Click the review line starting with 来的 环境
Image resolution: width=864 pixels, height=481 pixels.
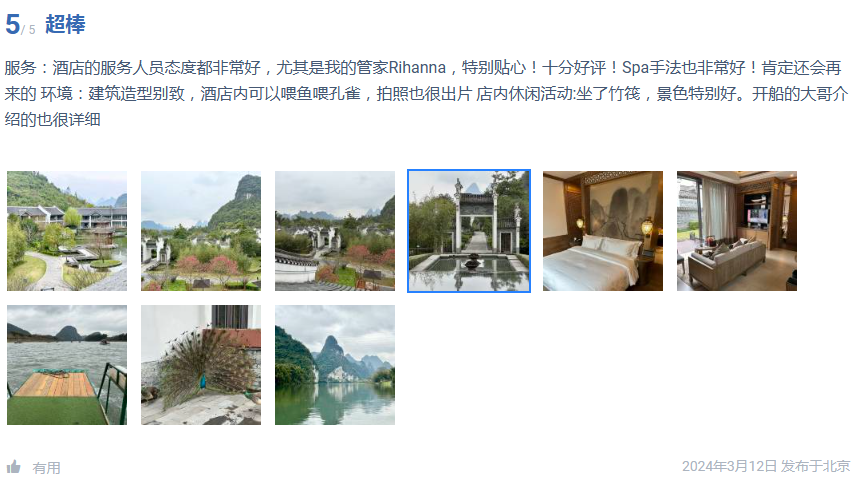[x=426, y=94]
